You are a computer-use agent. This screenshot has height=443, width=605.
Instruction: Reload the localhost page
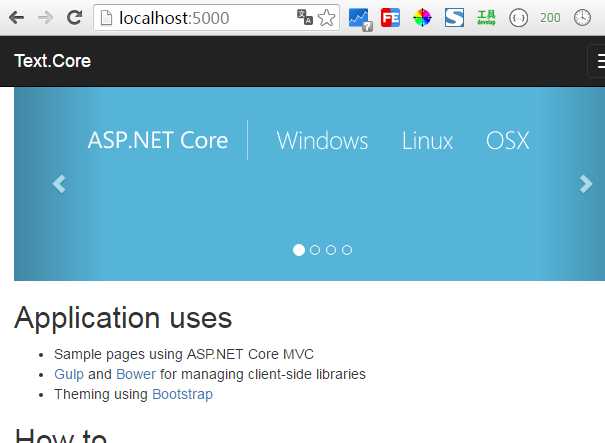[x=74, y=17]
